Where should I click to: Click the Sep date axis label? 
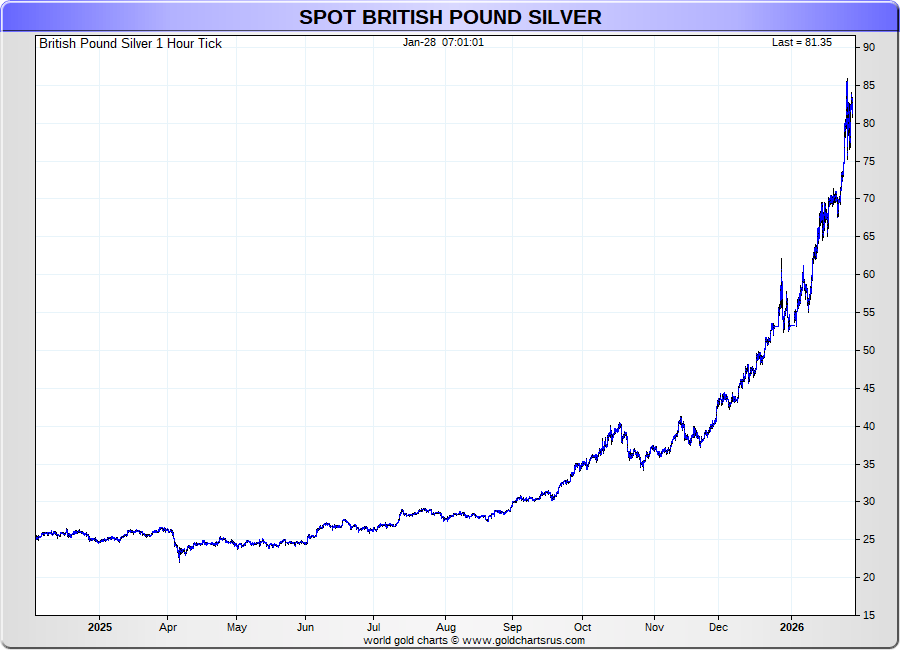pyautogui.click(x=513, y=628)
